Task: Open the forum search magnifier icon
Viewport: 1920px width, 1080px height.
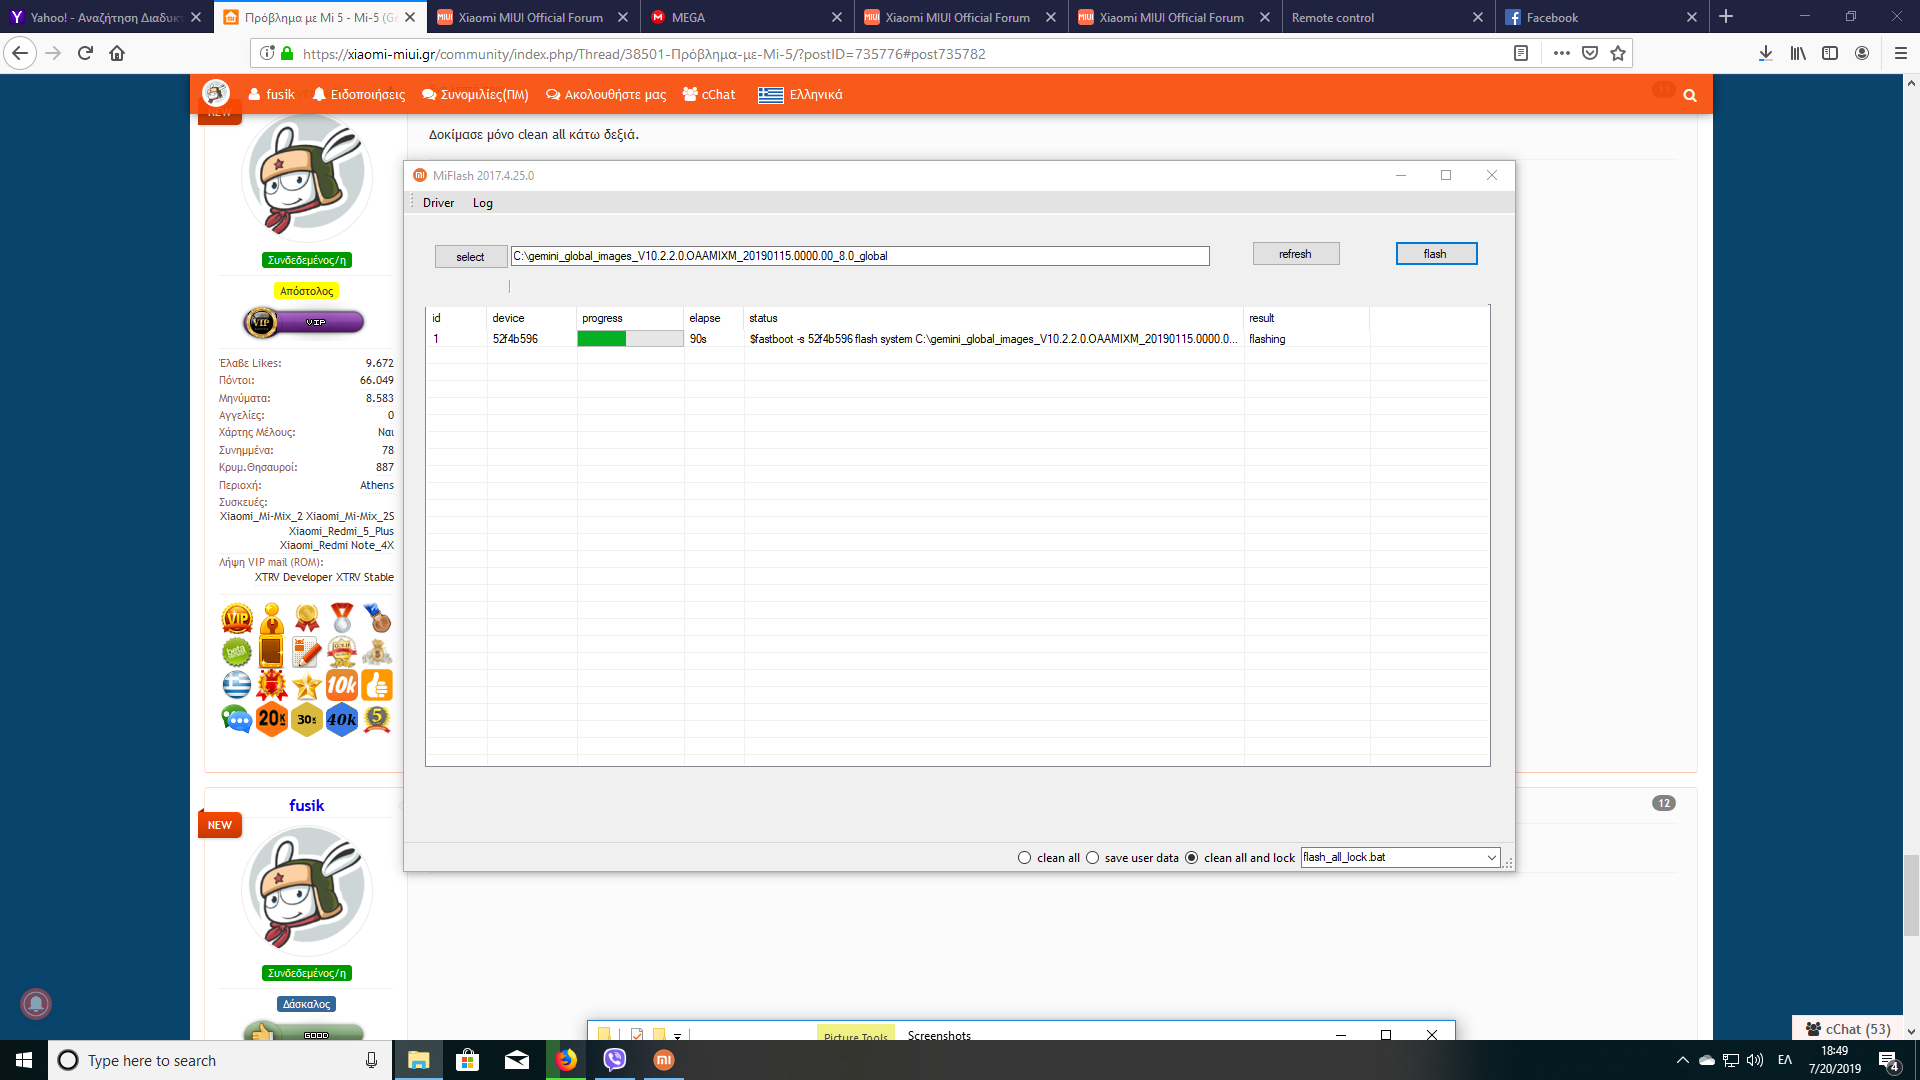Action: point(1690,96)
